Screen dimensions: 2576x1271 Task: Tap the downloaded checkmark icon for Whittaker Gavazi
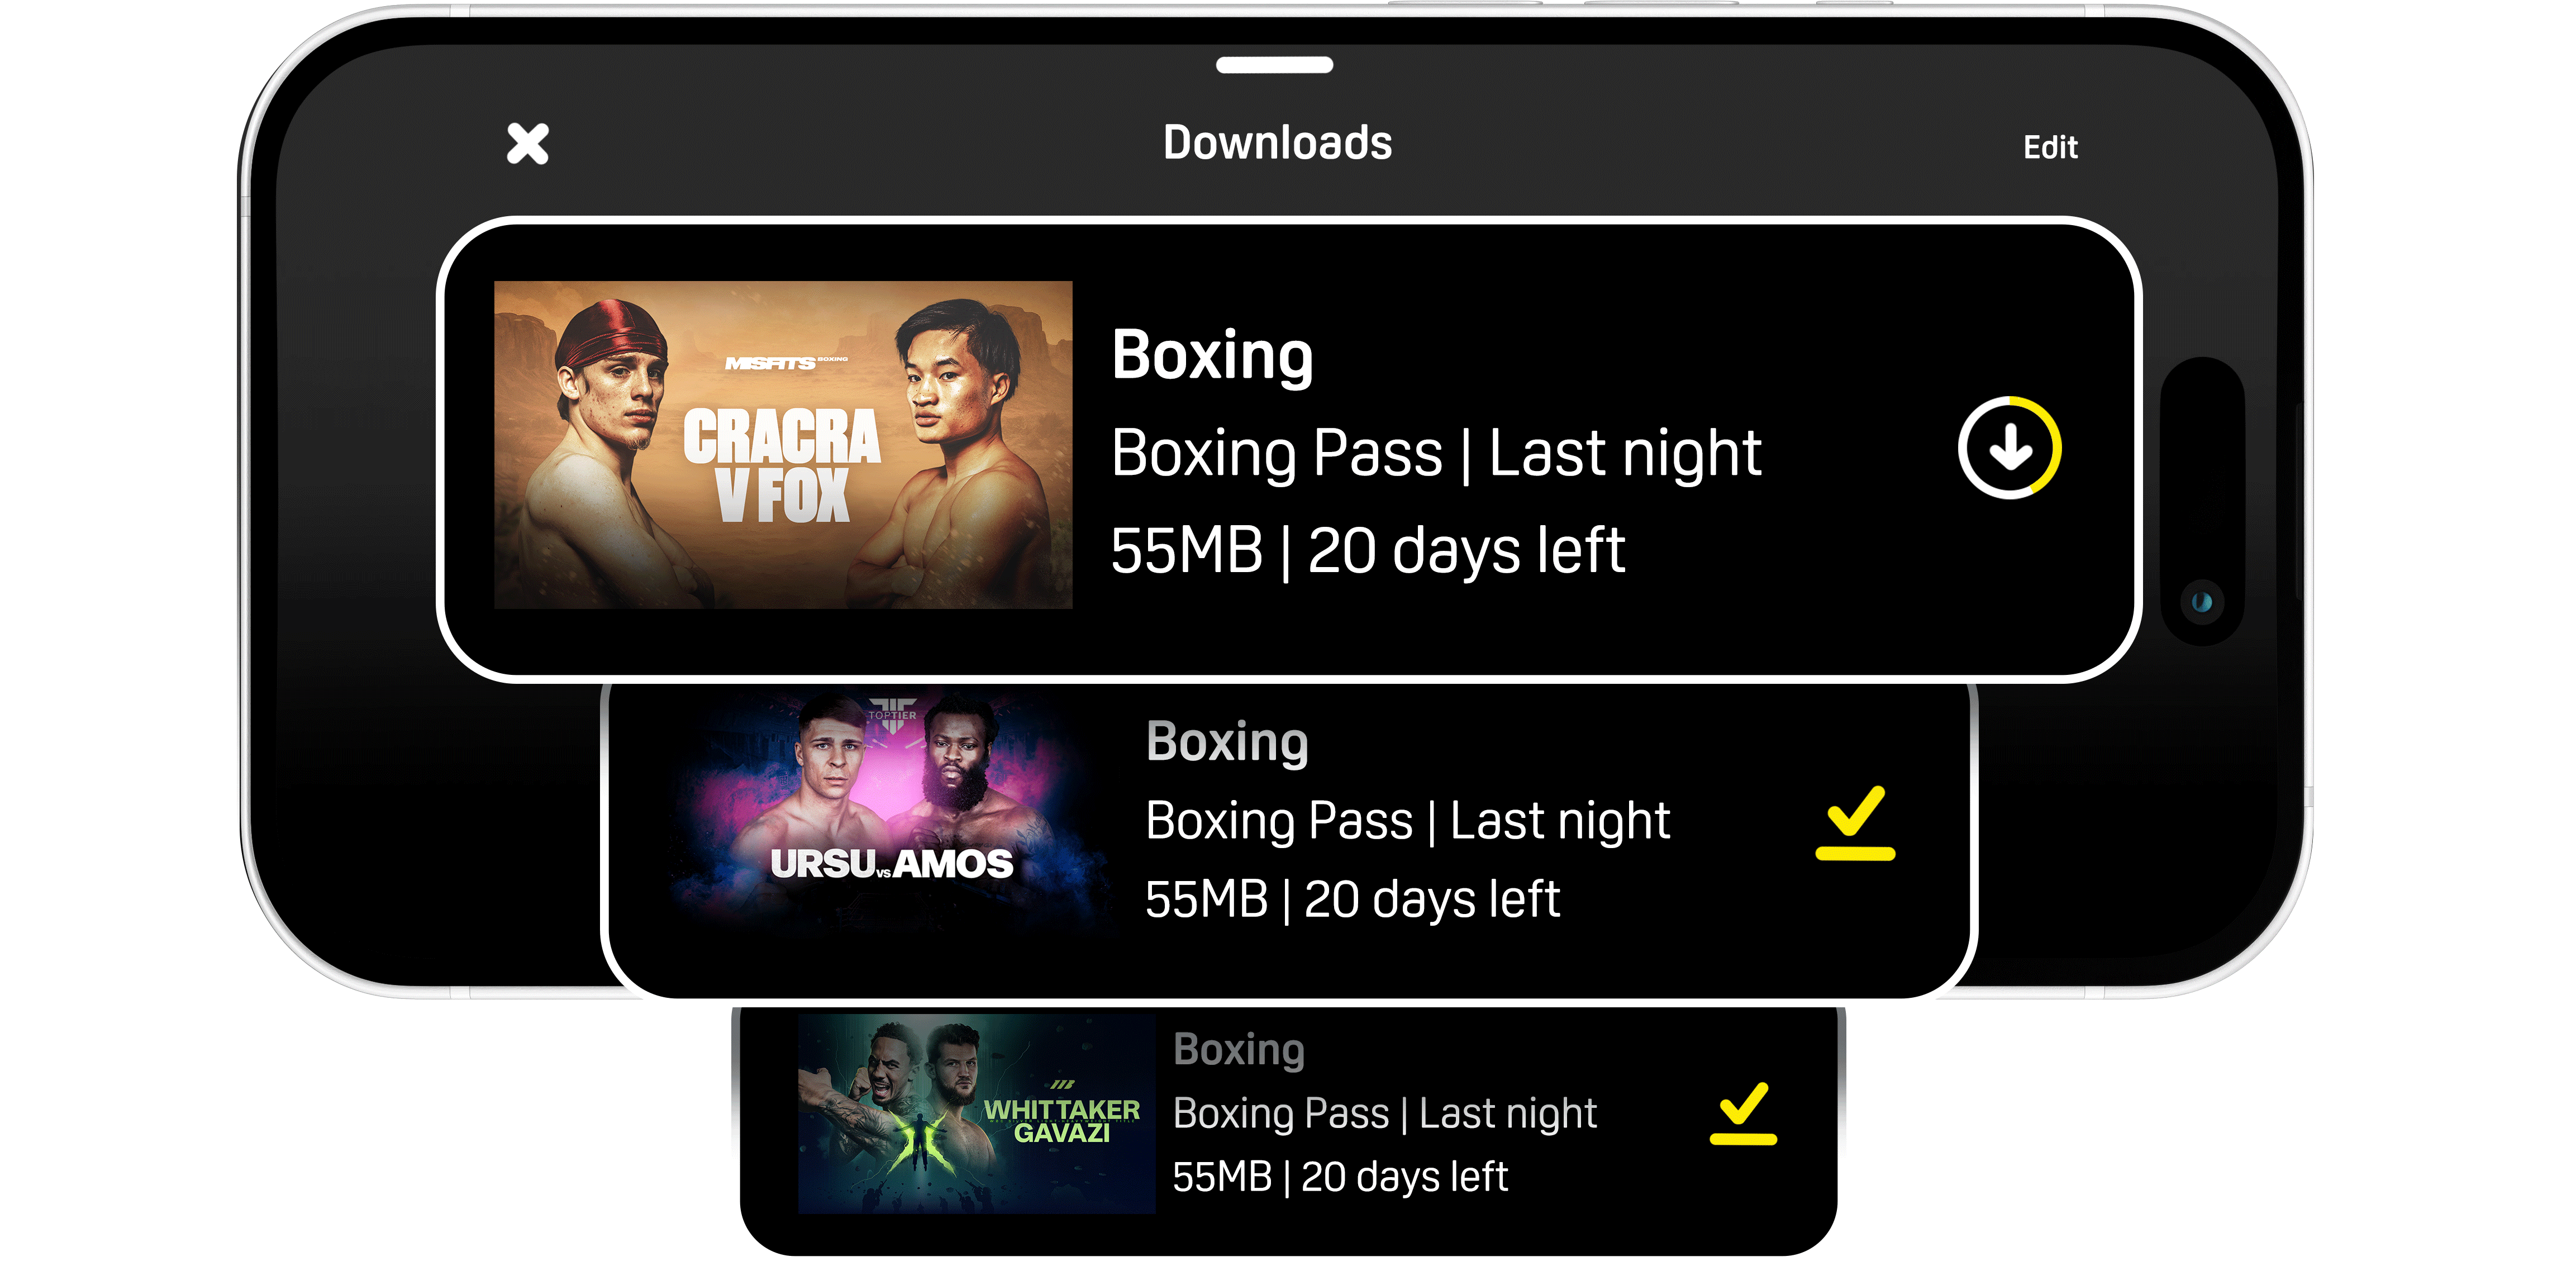(x=1743, y=1113)
